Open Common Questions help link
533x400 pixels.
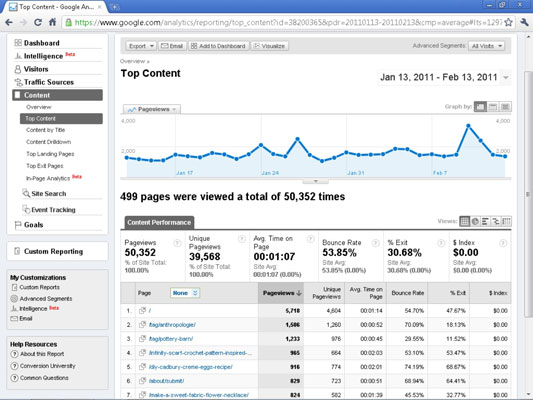pyautogui.click(x=44, y=378)
